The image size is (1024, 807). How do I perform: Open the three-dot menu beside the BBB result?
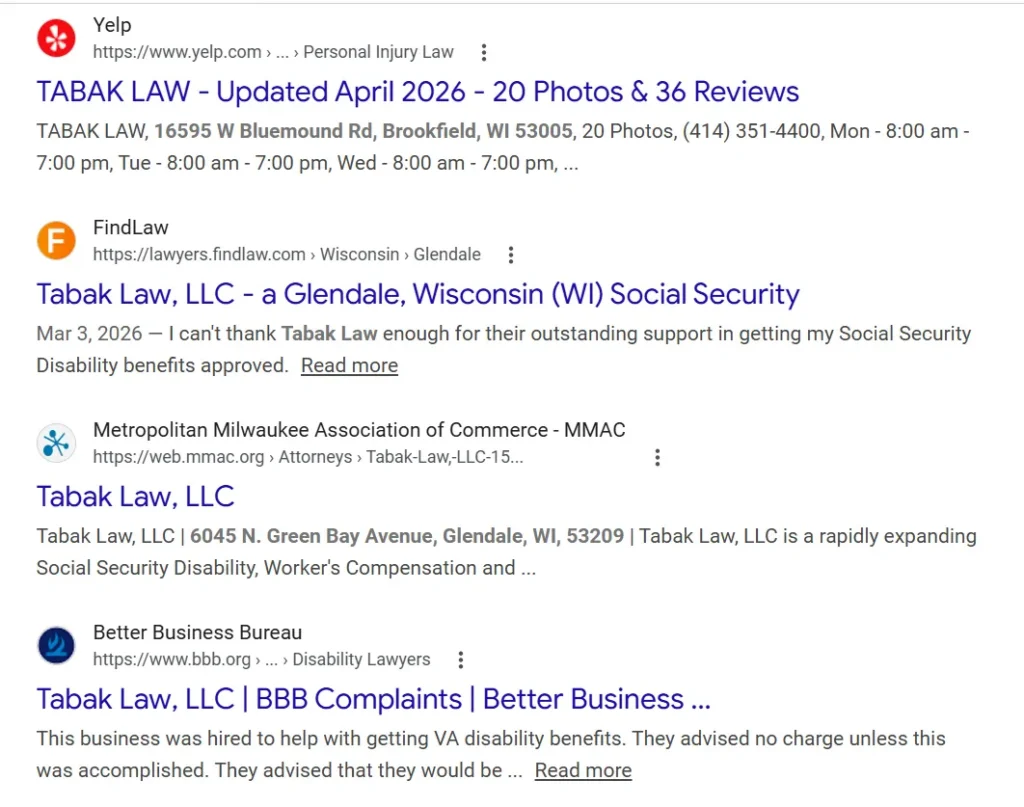[460, 660]
